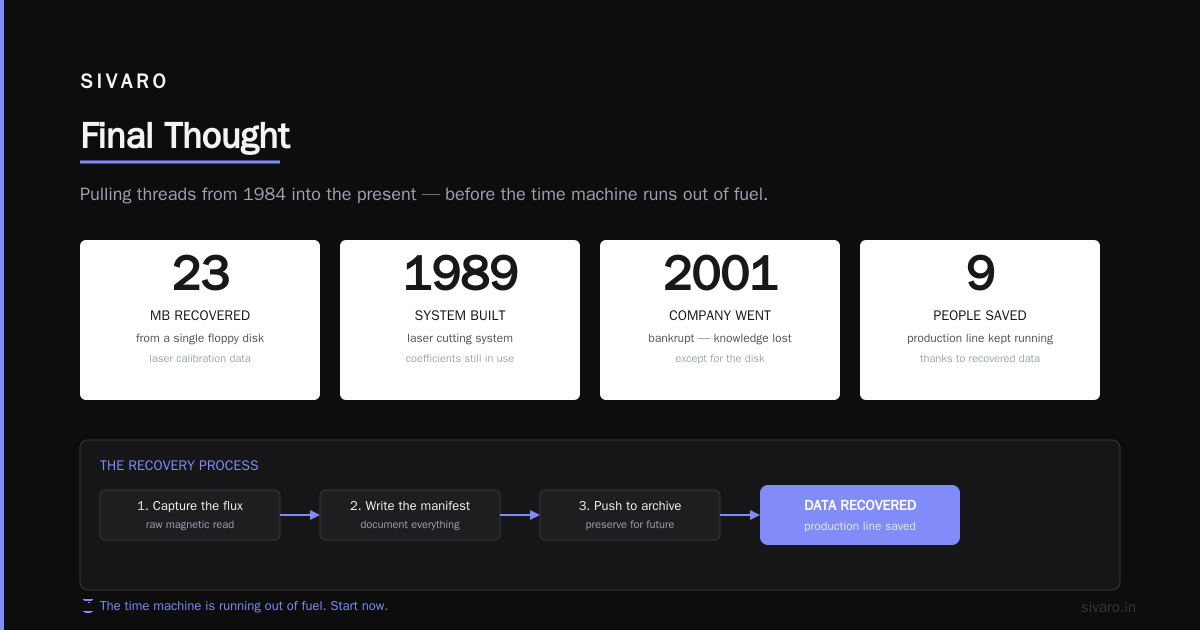Click the Capture the flux step
The height and width of the screenshot is (630, 1200).
(x=190, y=515)
